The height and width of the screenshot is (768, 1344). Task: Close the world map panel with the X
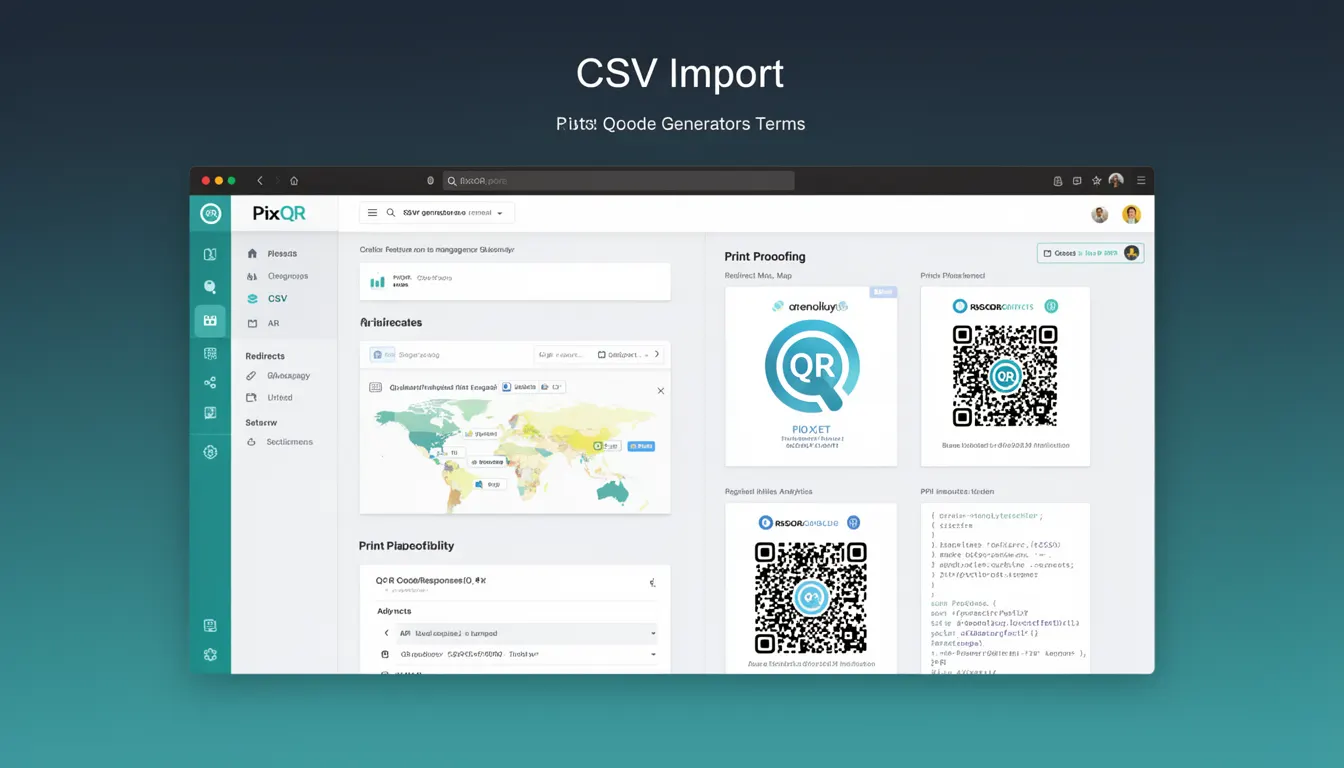tap(660, 391)
